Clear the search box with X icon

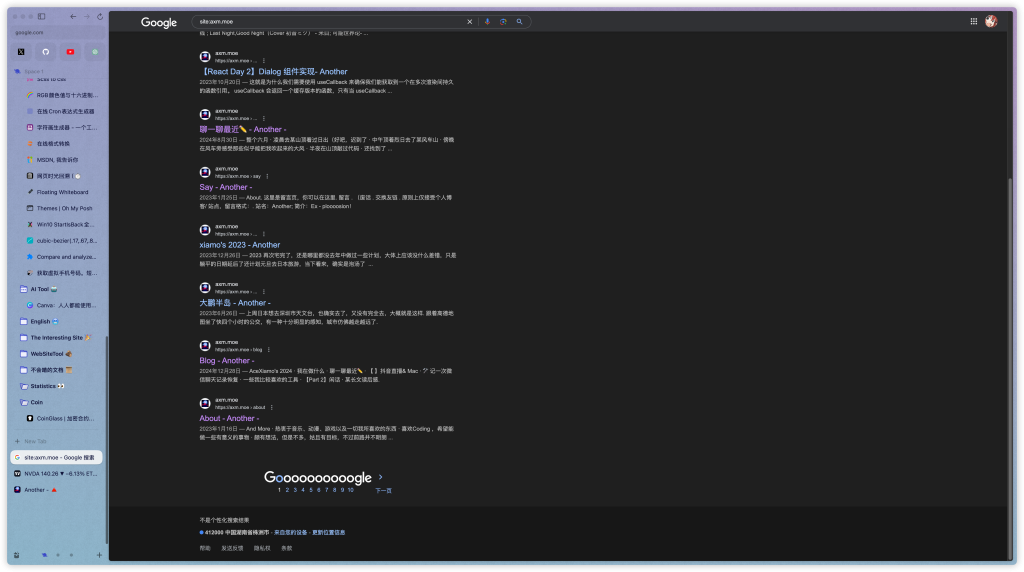470,21
